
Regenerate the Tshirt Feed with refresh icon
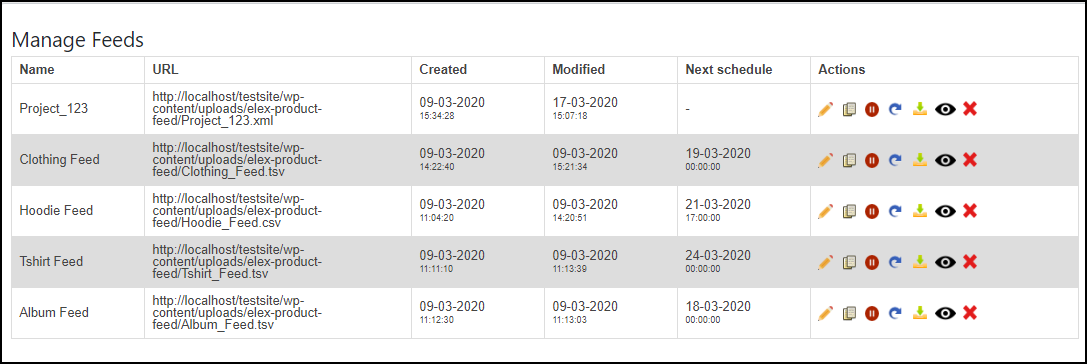(x=895, y=262)
